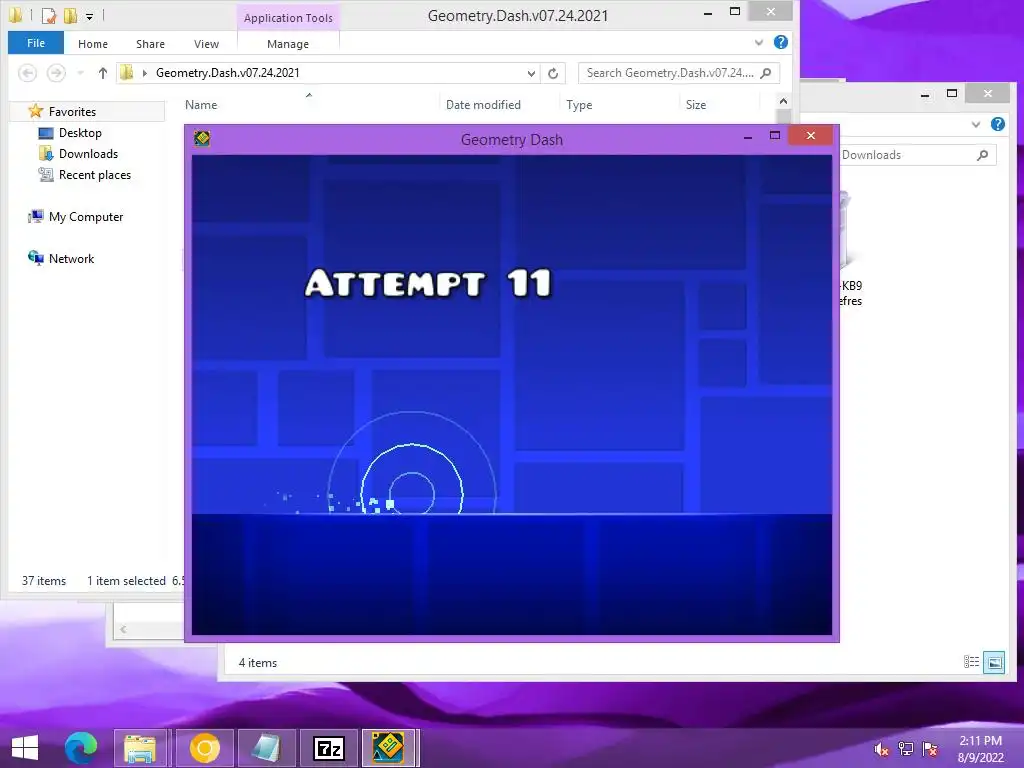Open the notepad-like app in the taskbar
This screenshot has height=768, width=1024.
266,748
